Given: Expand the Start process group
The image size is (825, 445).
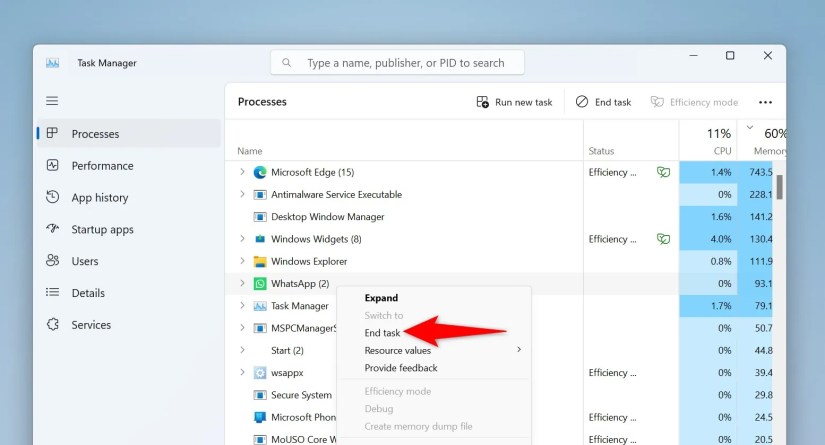Looking at the screenshot, I should tap(242, 350).
